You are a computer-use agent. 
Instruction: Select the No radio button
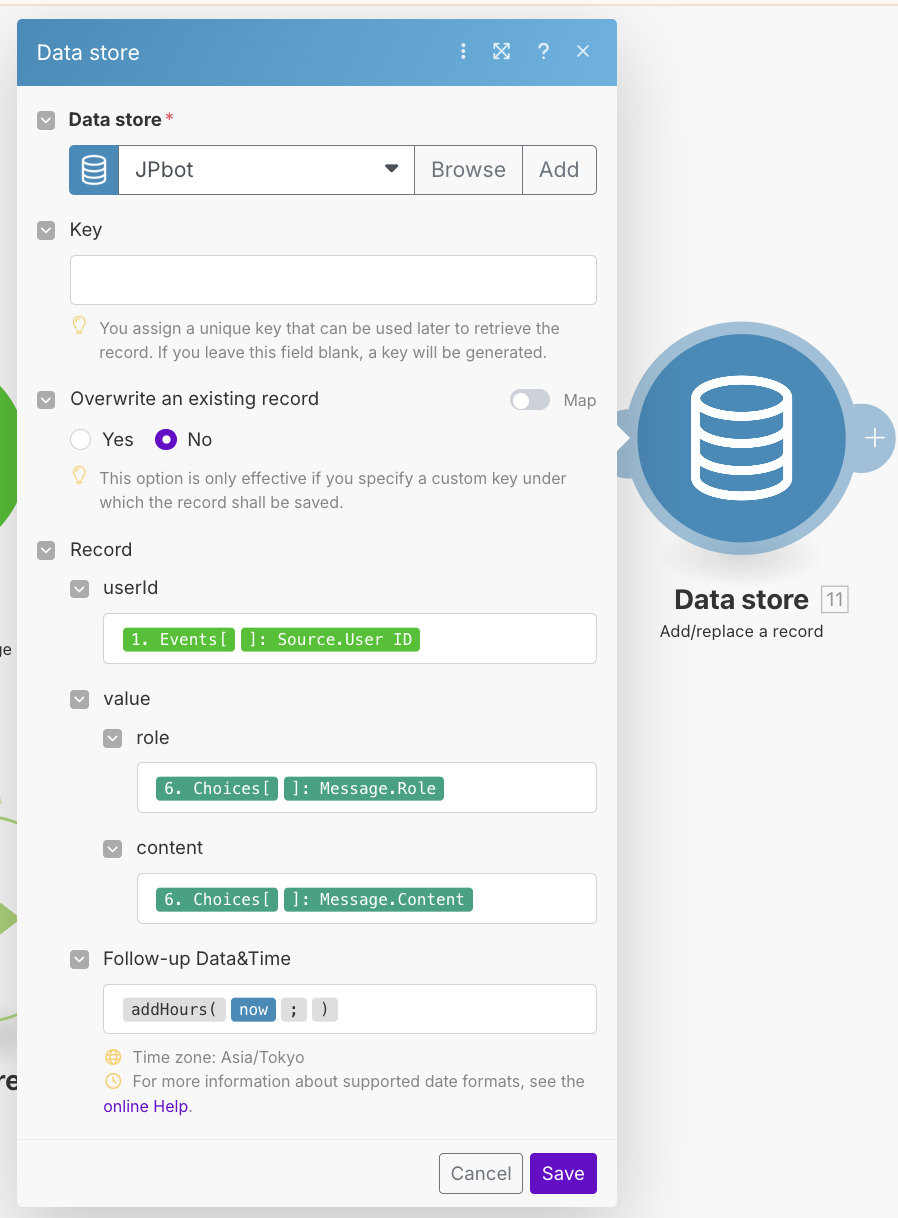coord(166,440)
